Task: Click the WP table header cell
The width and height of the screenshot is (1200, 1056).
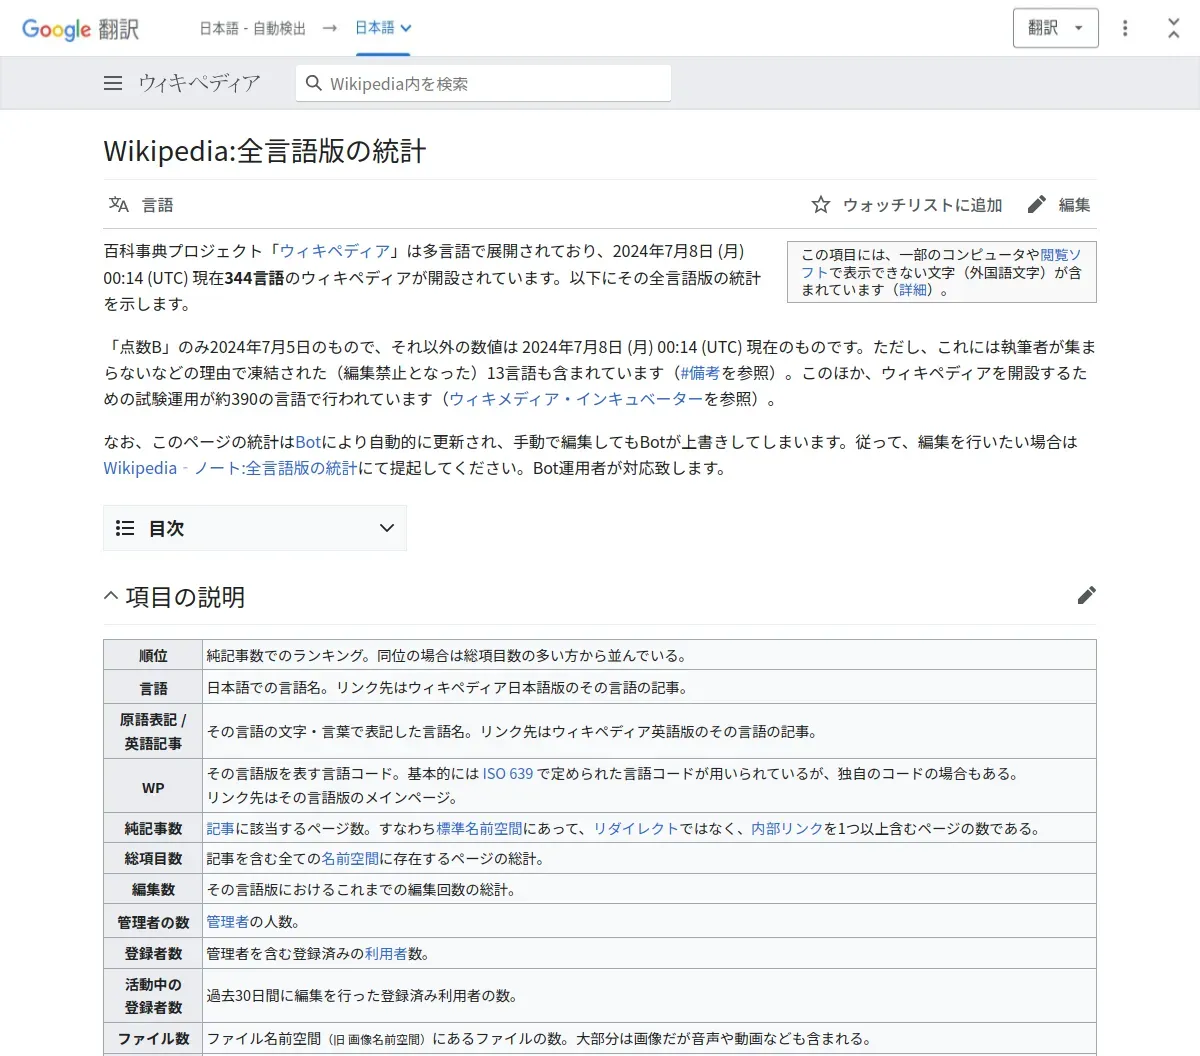Action: coord(153,787)
